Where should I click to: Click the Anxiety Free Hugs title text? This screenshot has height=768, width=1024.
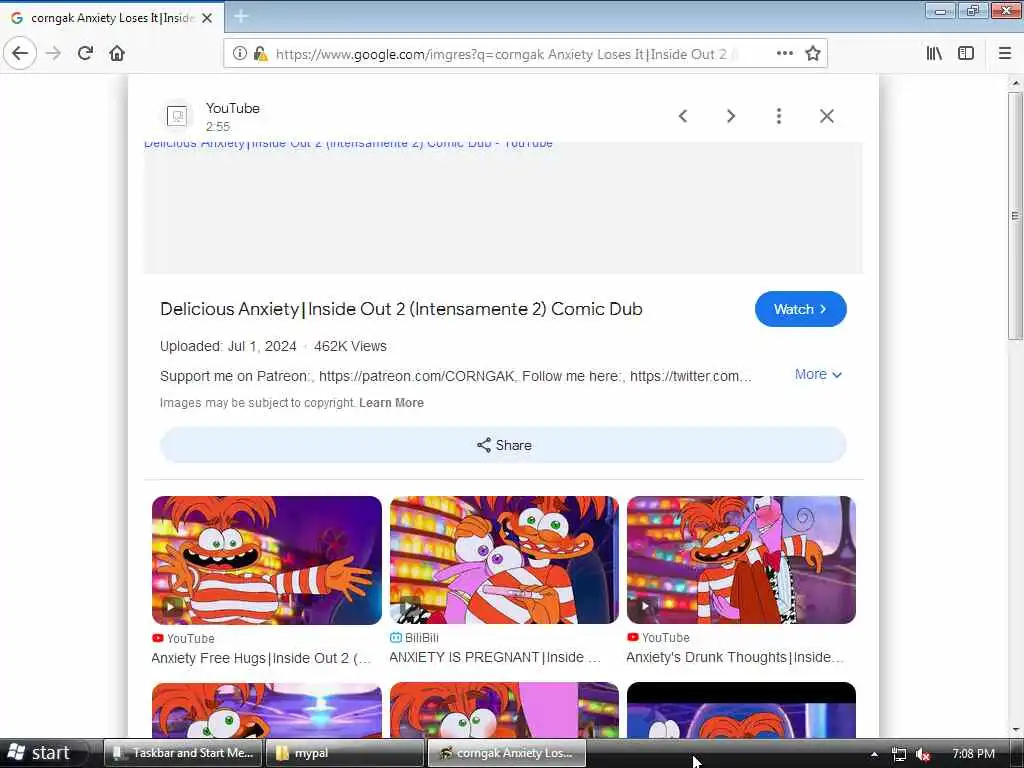(261, 658)
